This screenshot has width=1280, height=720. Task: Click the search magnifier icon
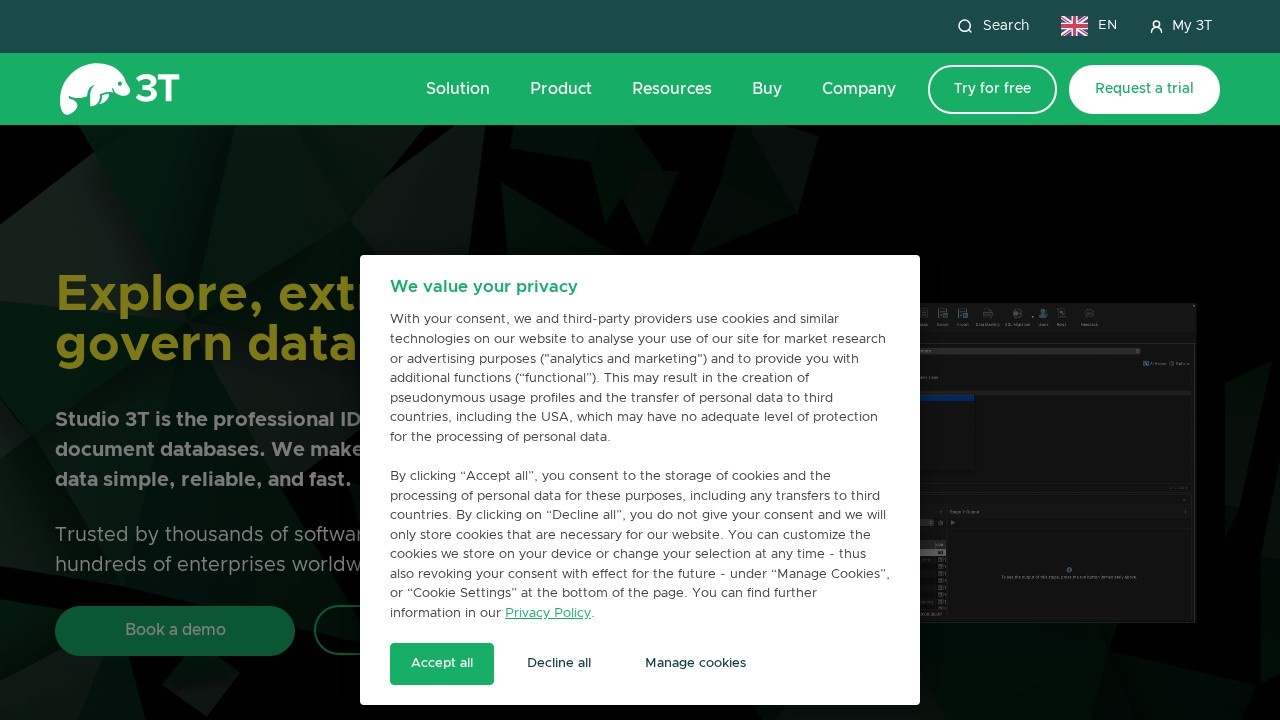tap(965, 26)
